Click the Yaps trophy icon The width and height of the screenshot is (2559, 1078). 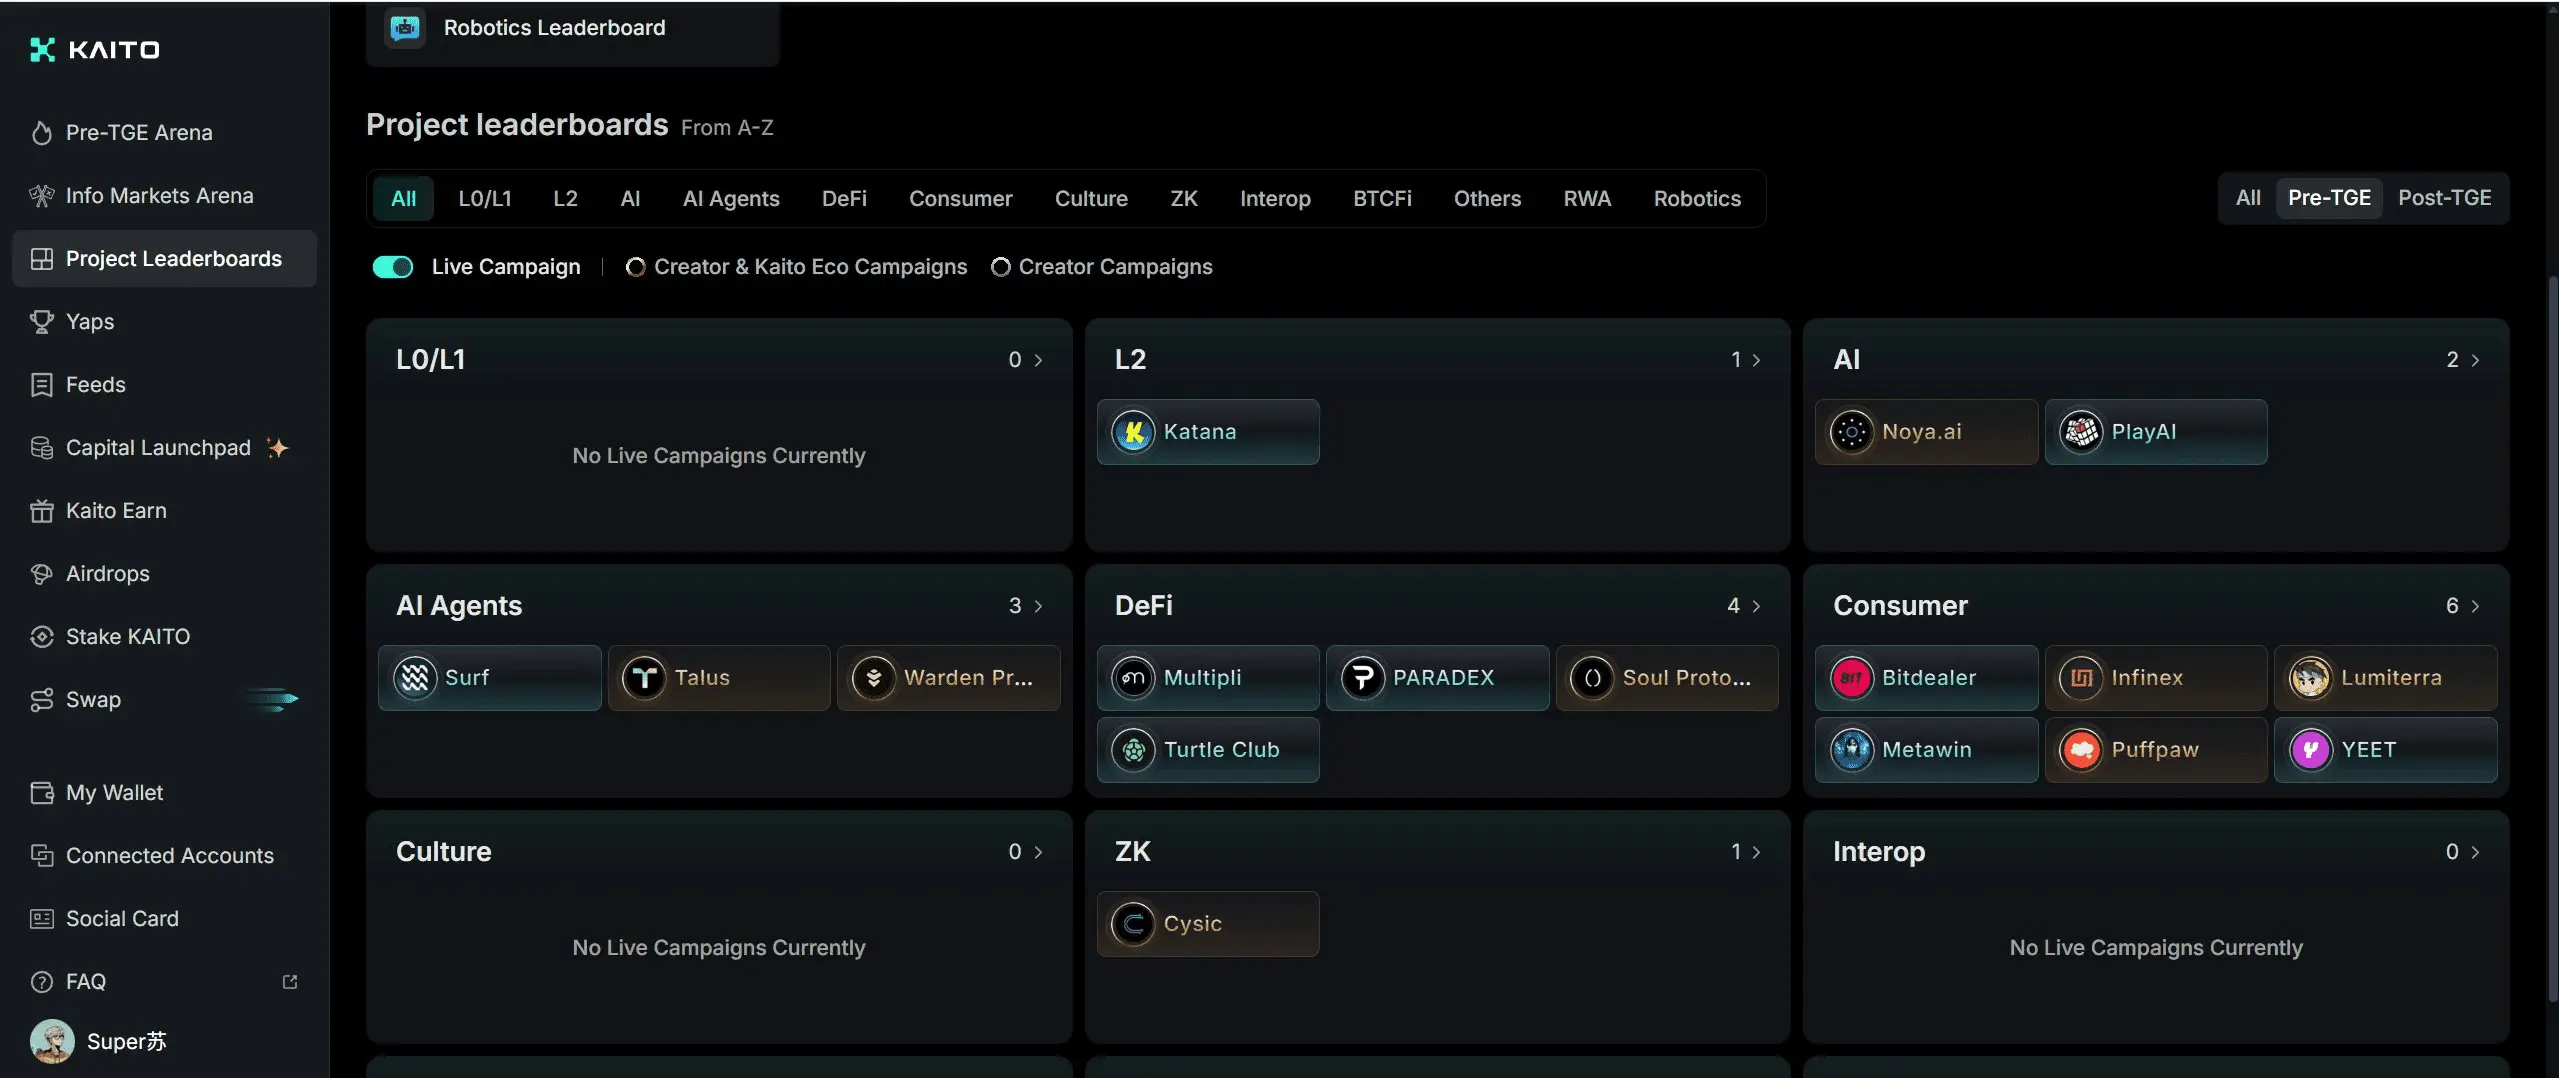tap(41, 322)
